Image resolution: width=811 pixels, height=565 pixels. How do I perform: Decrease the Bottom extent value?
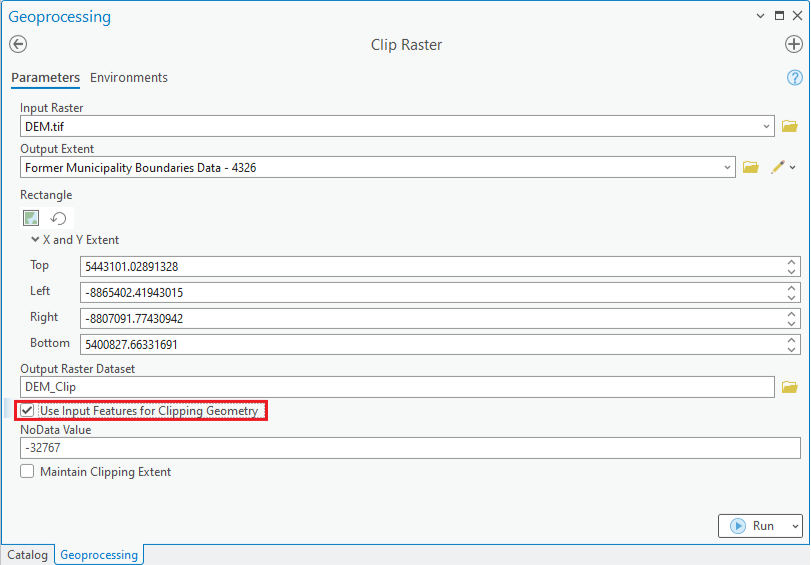pos(791,349)
